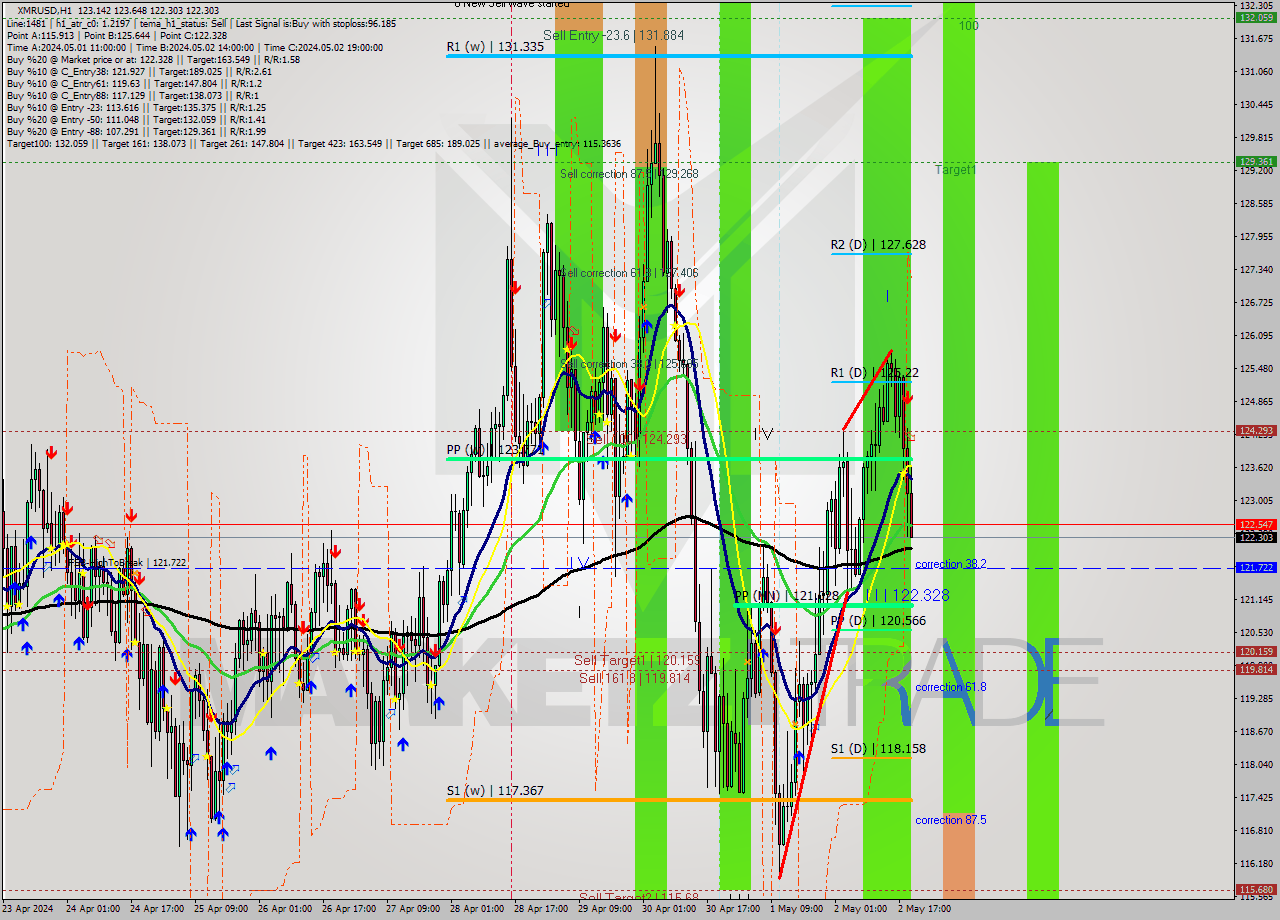Select the S1 (D) | 118.158 support label
This screenshot has height=920, width=1280.
tap(877, 748)
